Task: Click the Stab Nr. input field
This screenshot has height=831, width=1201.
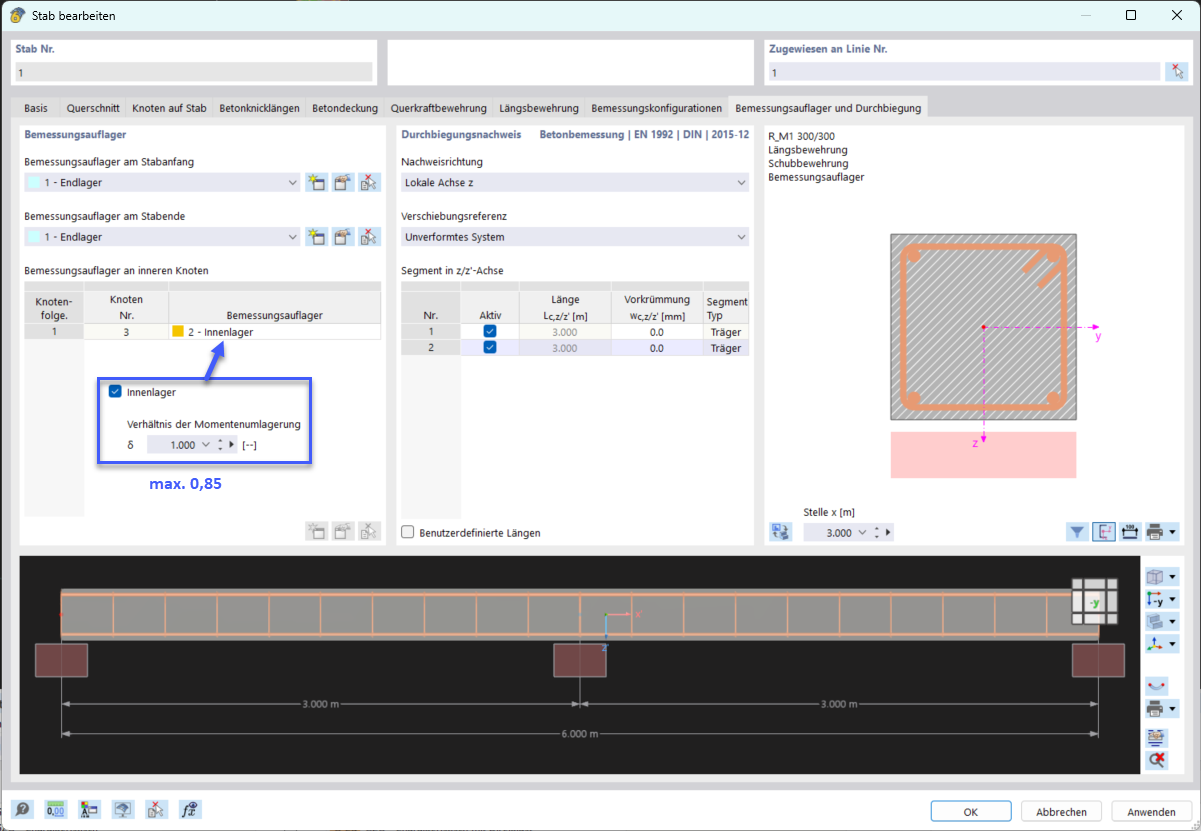Action: 194,72
